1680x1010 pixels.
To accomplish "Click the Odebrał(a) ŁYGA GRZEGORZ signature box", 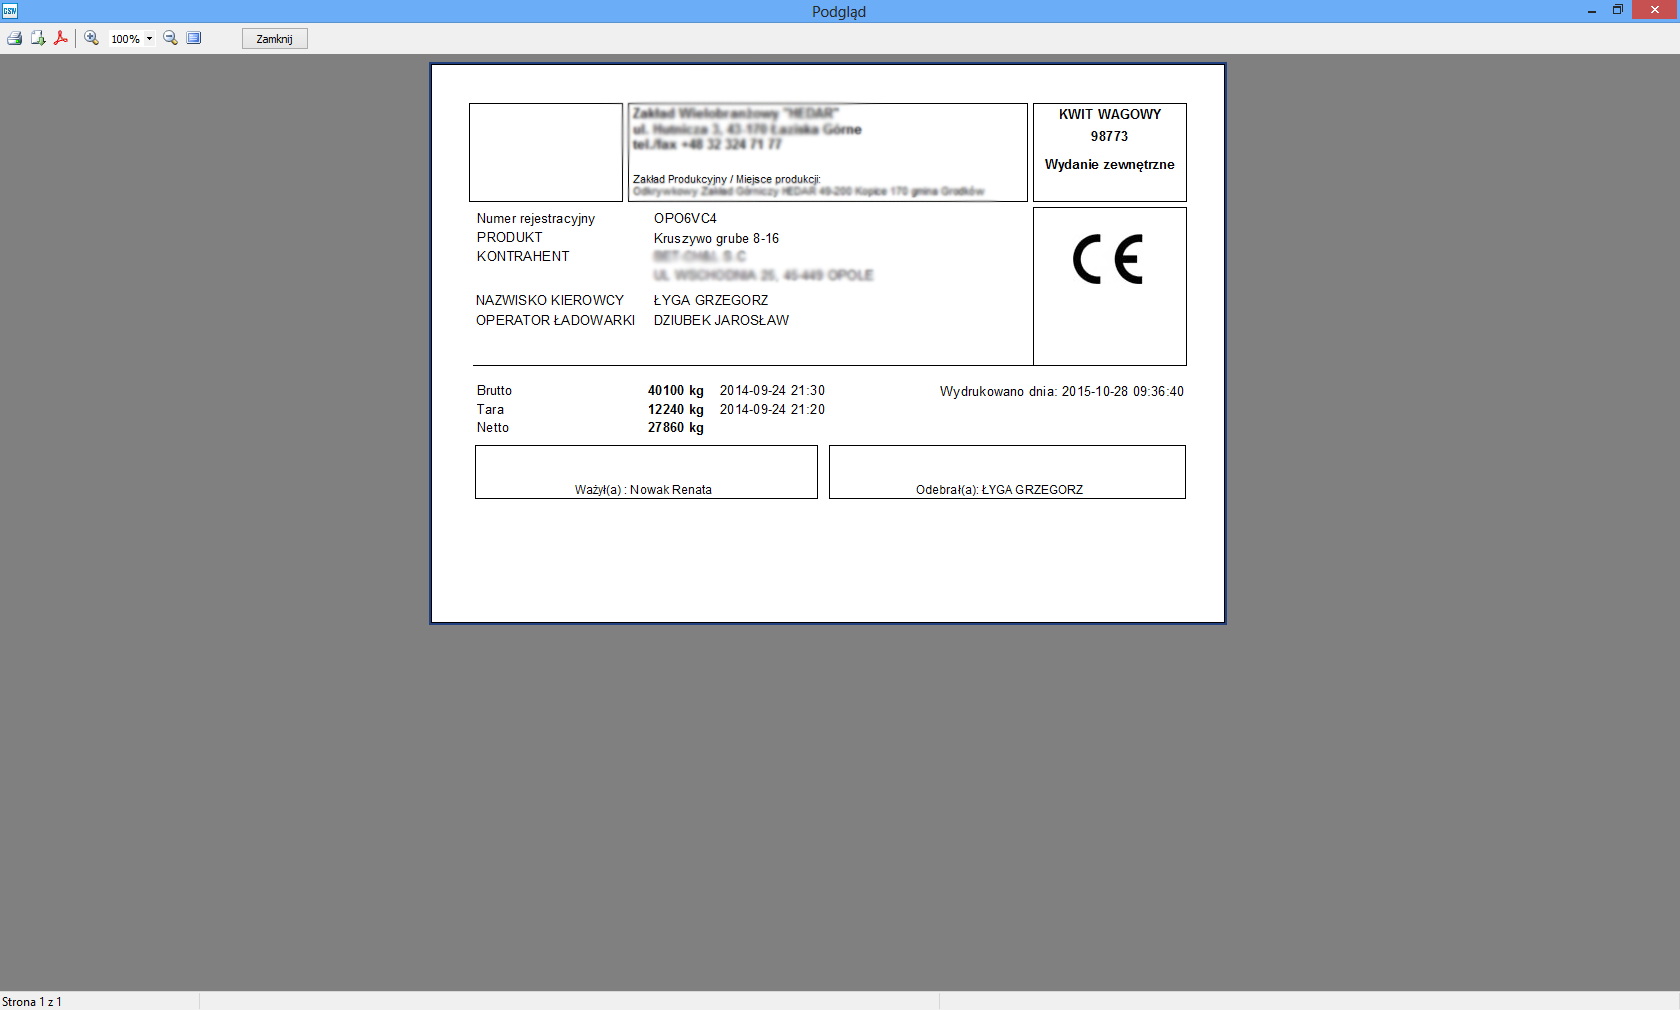I will (x=1007, y=472).
